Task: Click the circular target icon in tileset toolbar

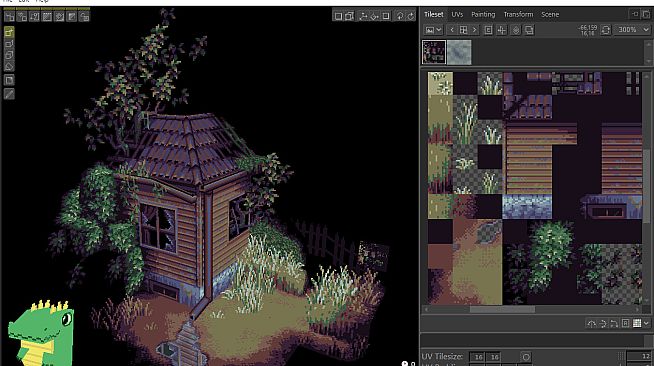Action: 516,30
